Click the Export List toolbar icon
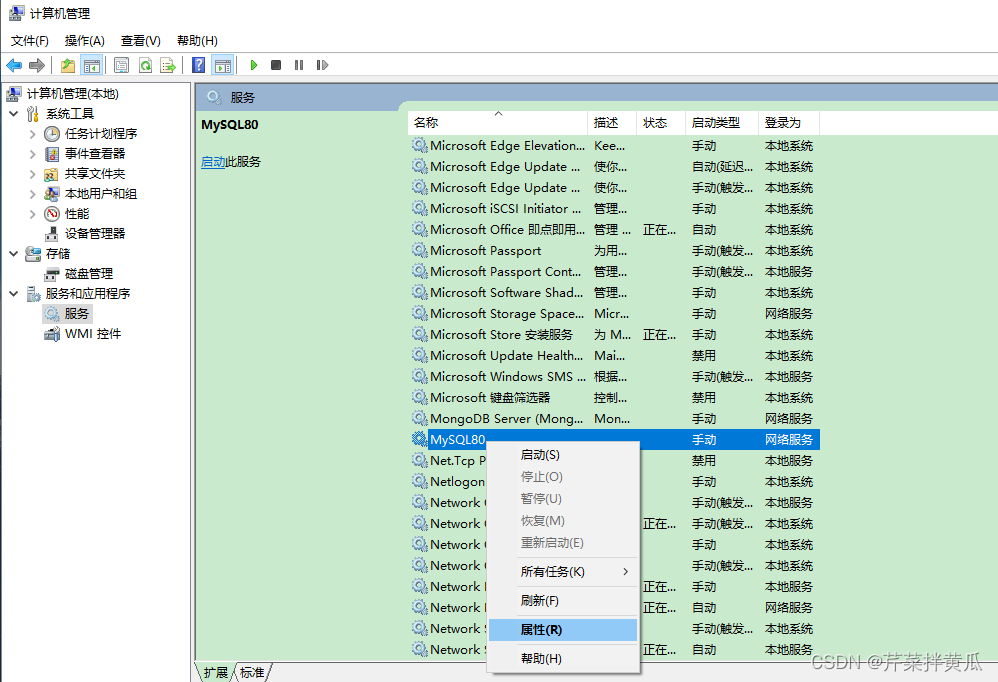 point(167,65)
